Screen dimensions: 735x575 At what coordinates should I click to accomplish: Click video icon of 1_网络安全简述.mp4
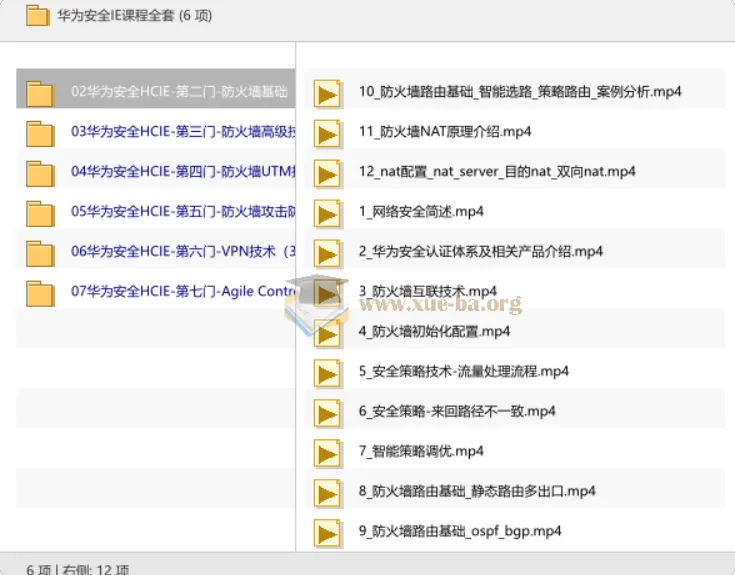coord(327,215)
